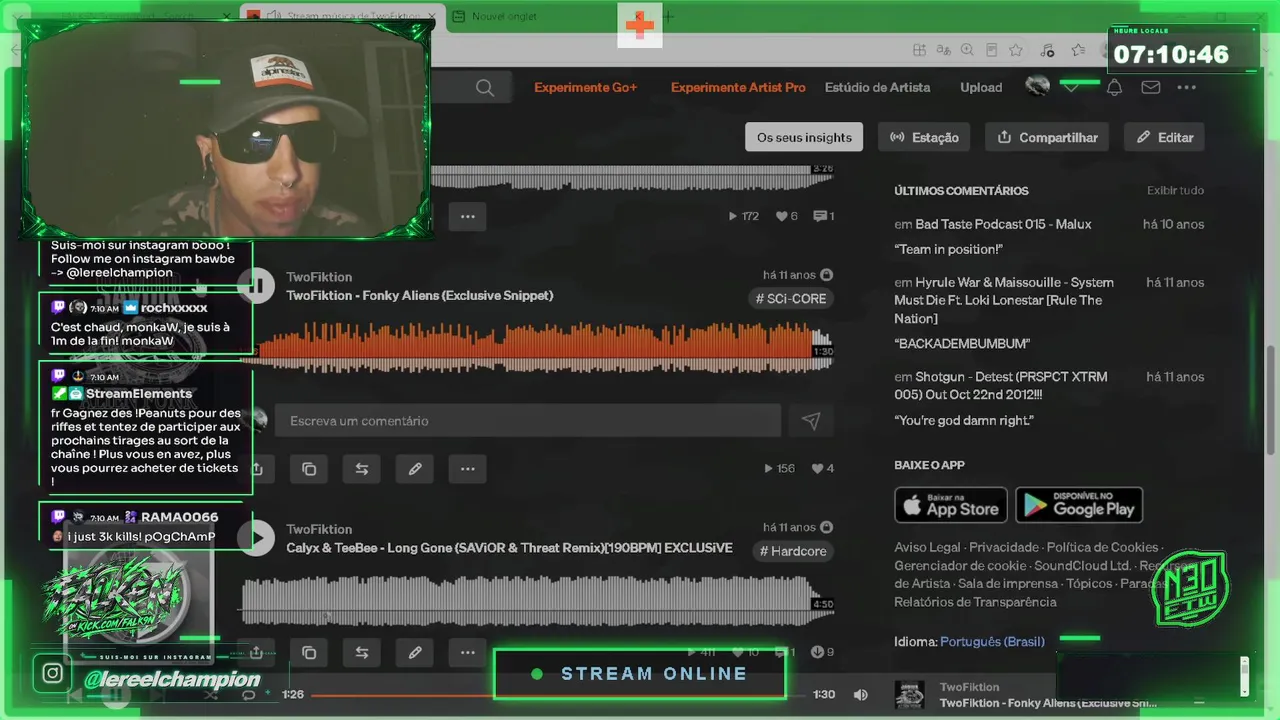Open the notifications bell
Screen dimensions: 1280x720
coord(1114,88)
